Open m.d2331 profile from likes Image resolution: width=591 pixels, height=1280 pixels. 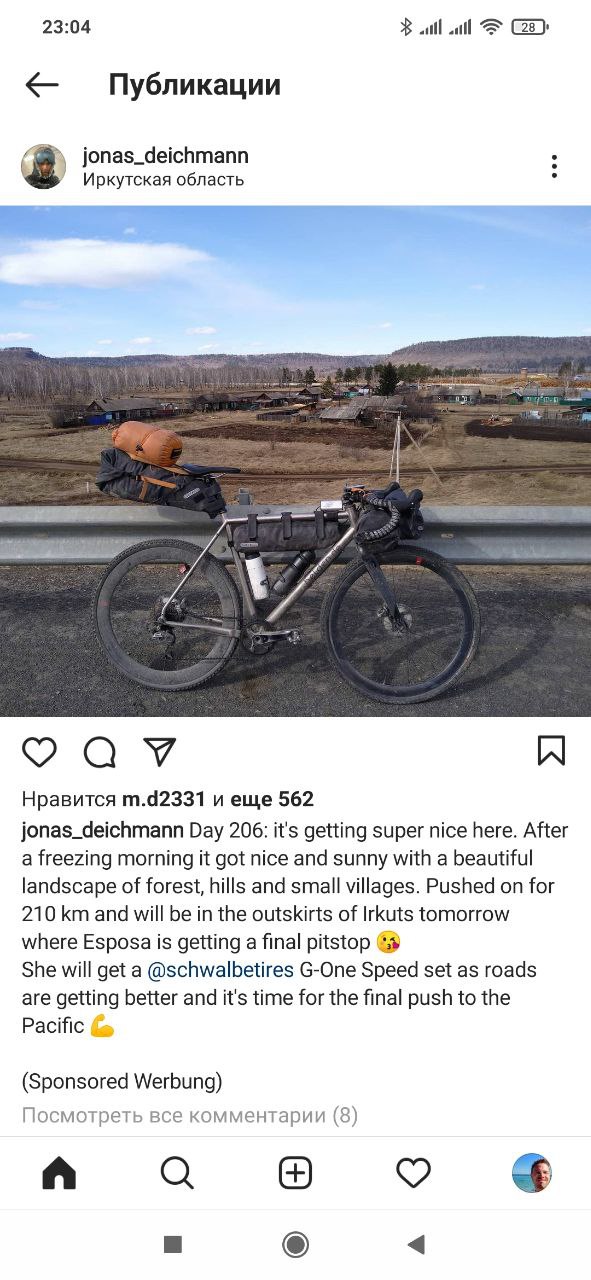coord(163,799)
